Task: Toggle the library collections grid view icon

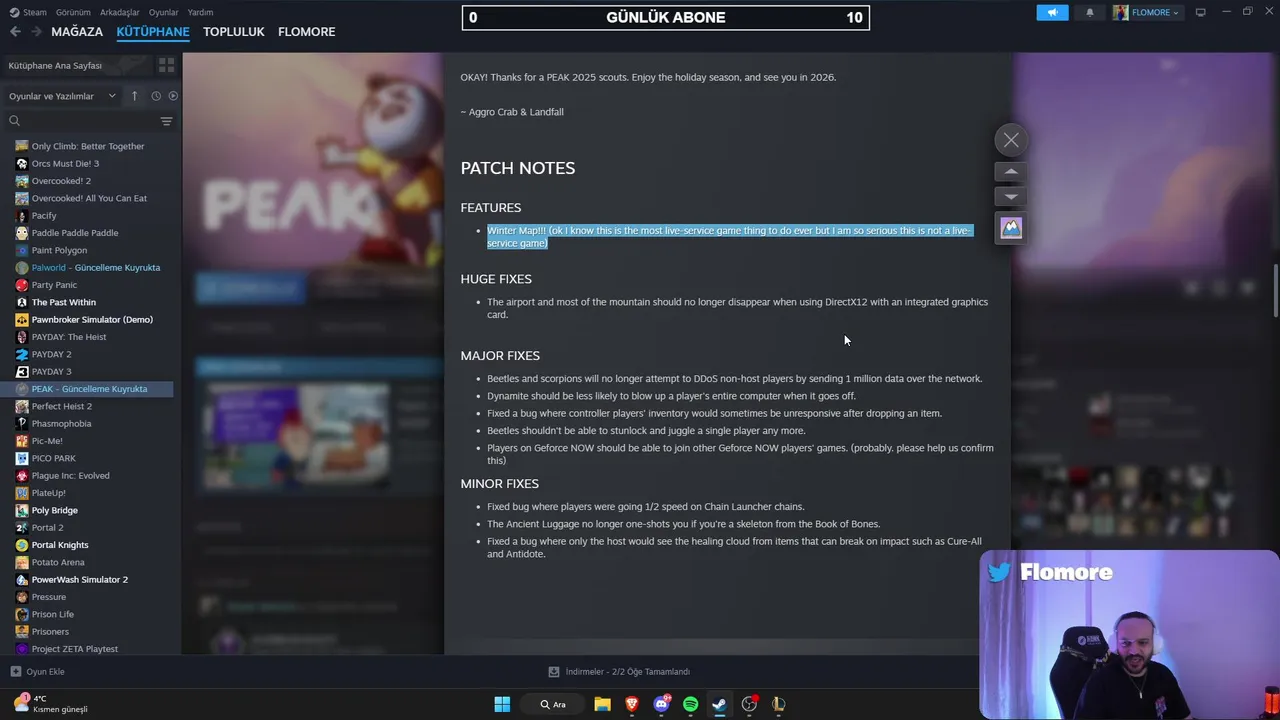Action: [166, 65]
